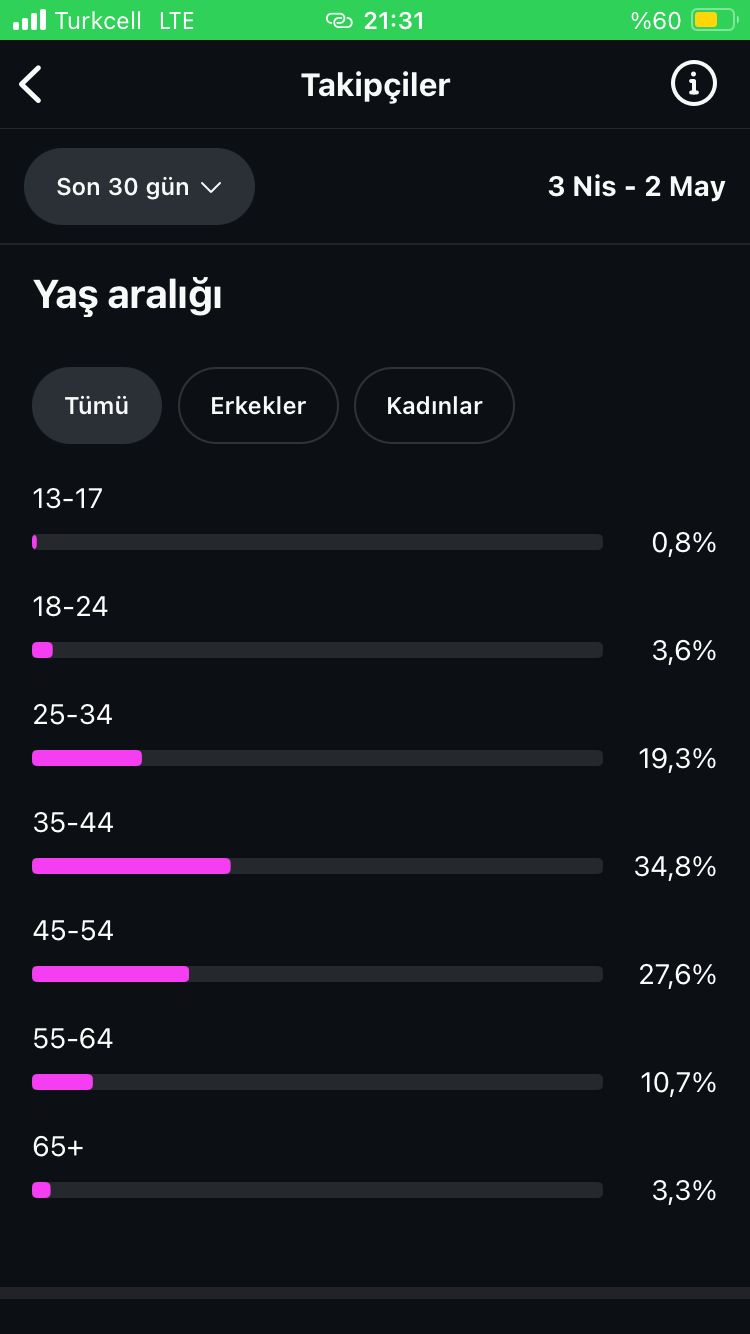
Task: Select the Tümü filter
Action: (x=97, y=405)
